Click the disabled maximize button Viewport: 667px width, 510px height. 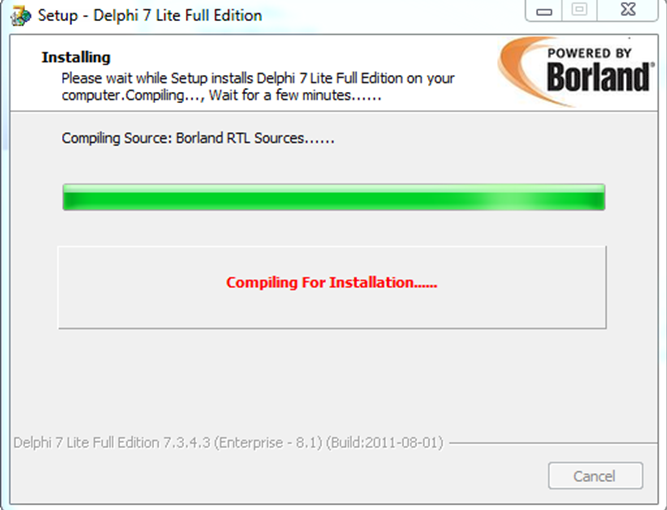(579, 11)
